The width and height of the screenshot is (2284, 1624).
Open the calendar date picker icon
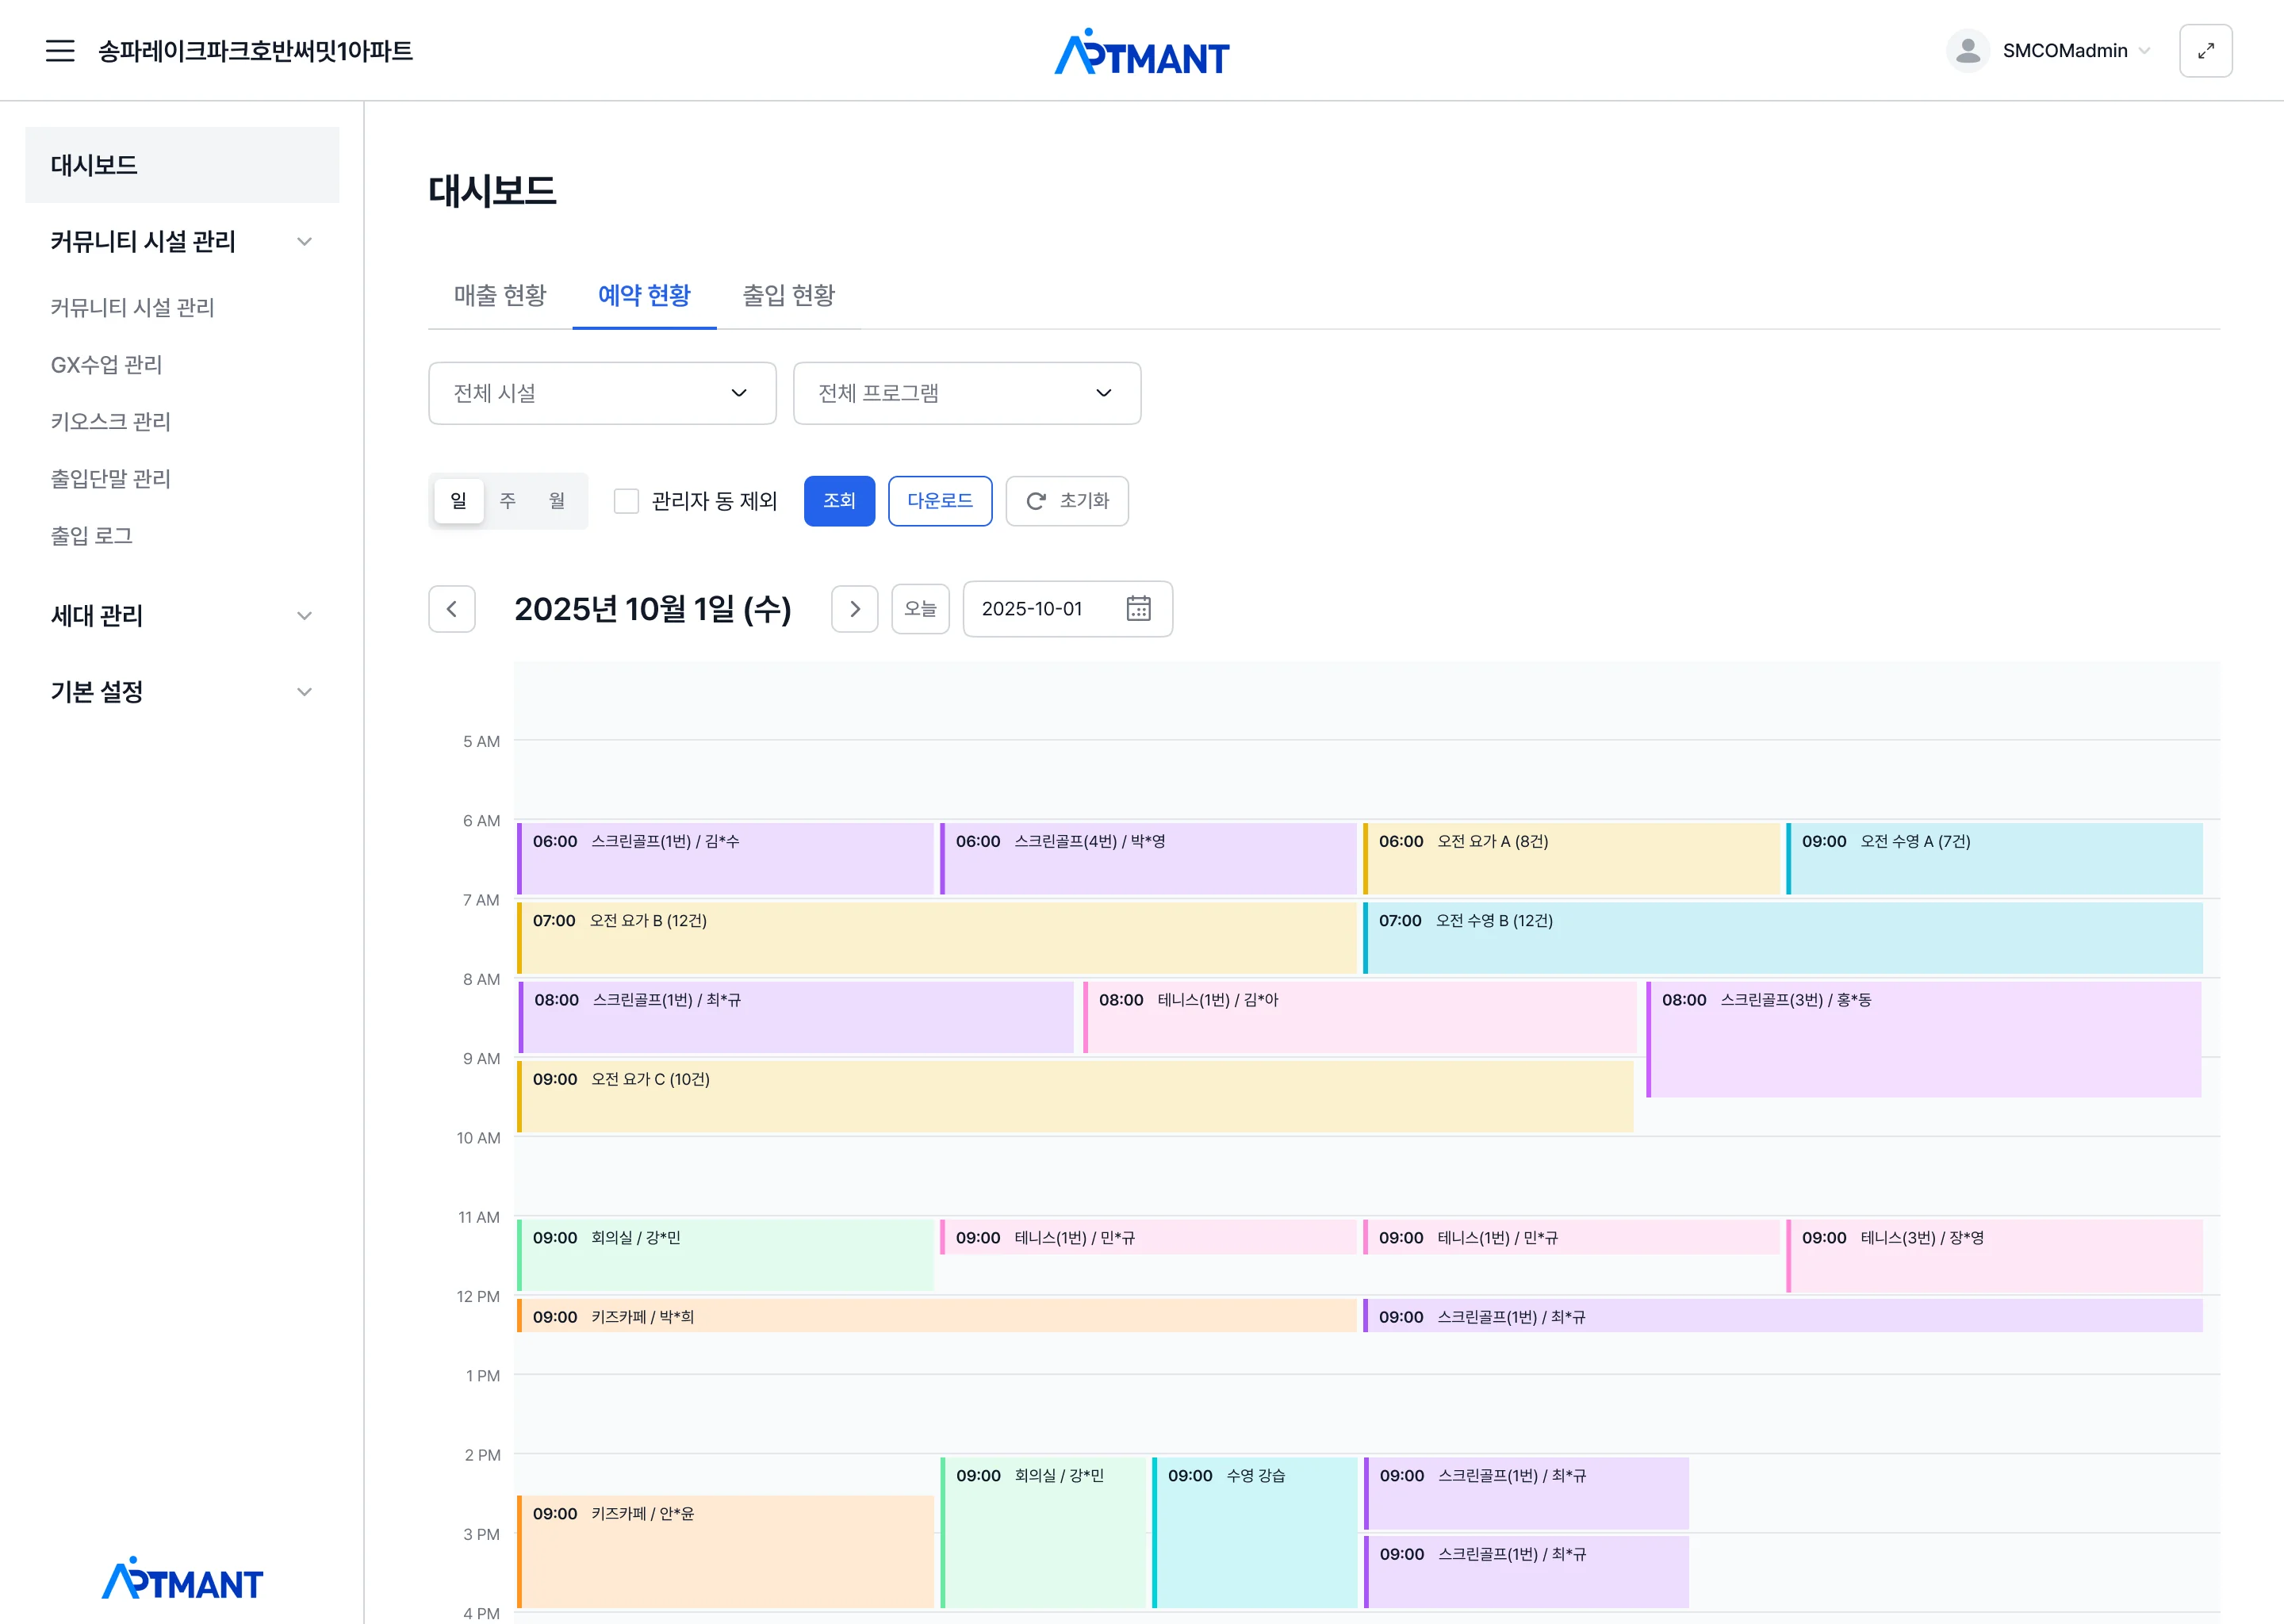[1138, 609]
